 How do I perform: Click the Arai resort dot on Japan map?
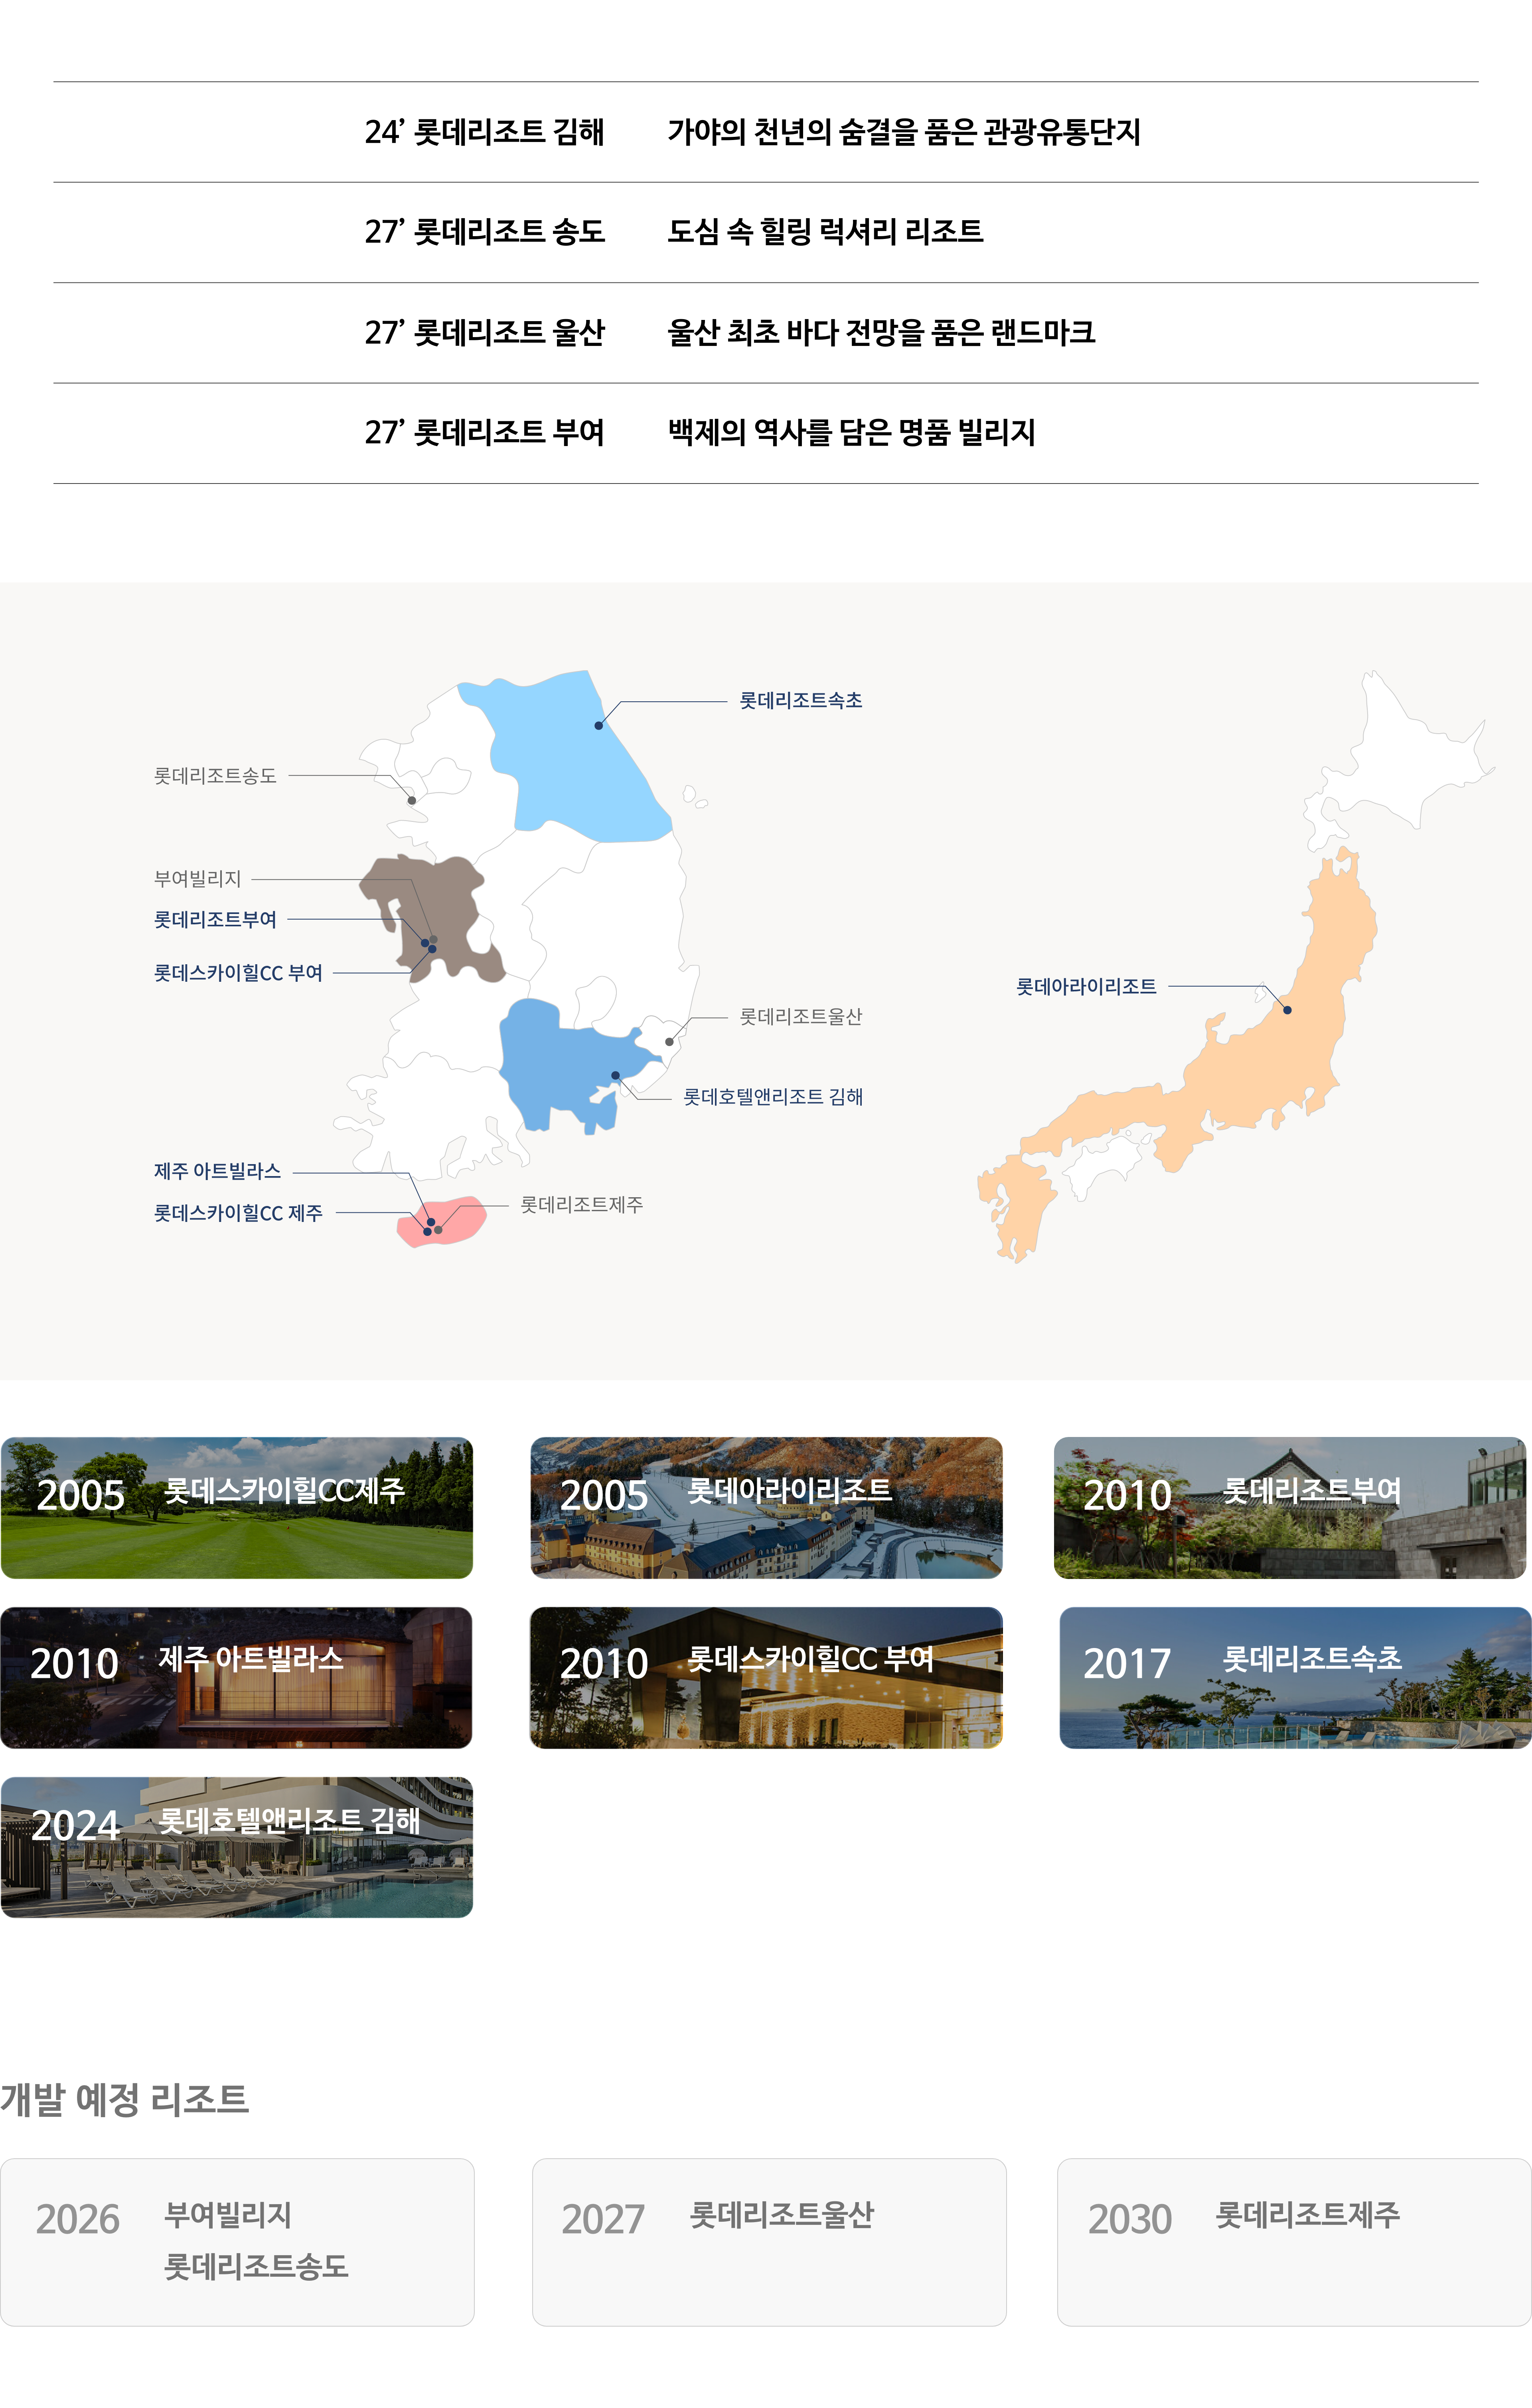pos(1287,1010)
